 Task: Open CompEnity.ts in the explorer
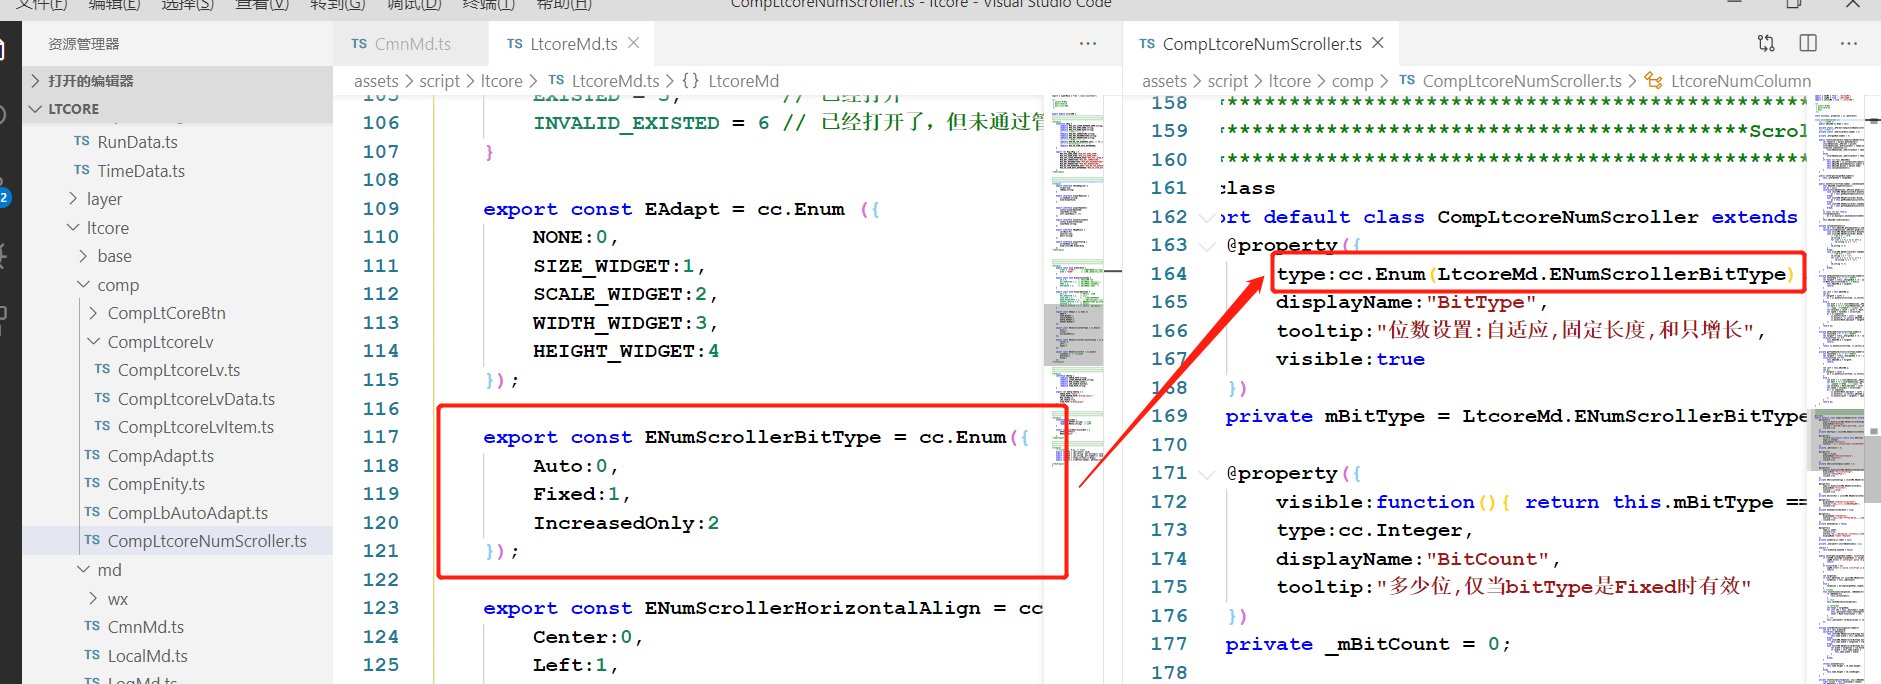pyautogui.click(x=156, y=484)
